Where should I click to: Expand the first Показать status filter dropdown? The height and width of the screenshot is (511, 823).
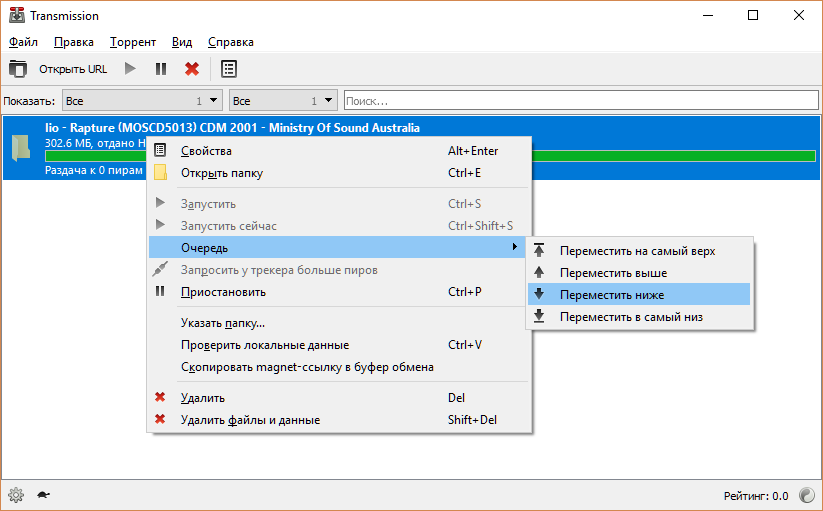click(142, 100)
